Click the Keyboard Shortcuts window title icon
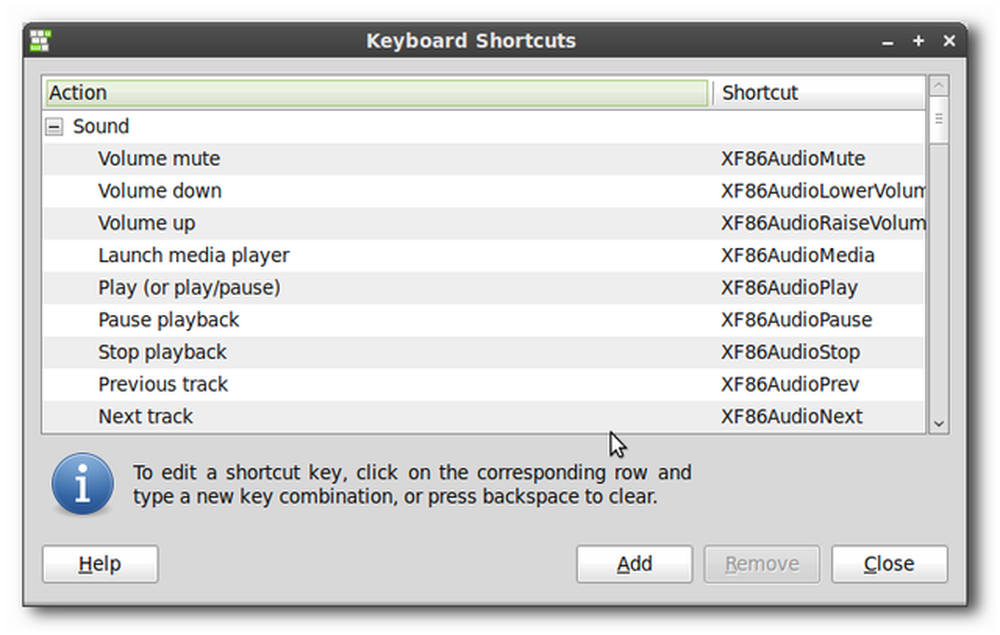The width and height of the screenshot is (1000, 635). point(40,40)
